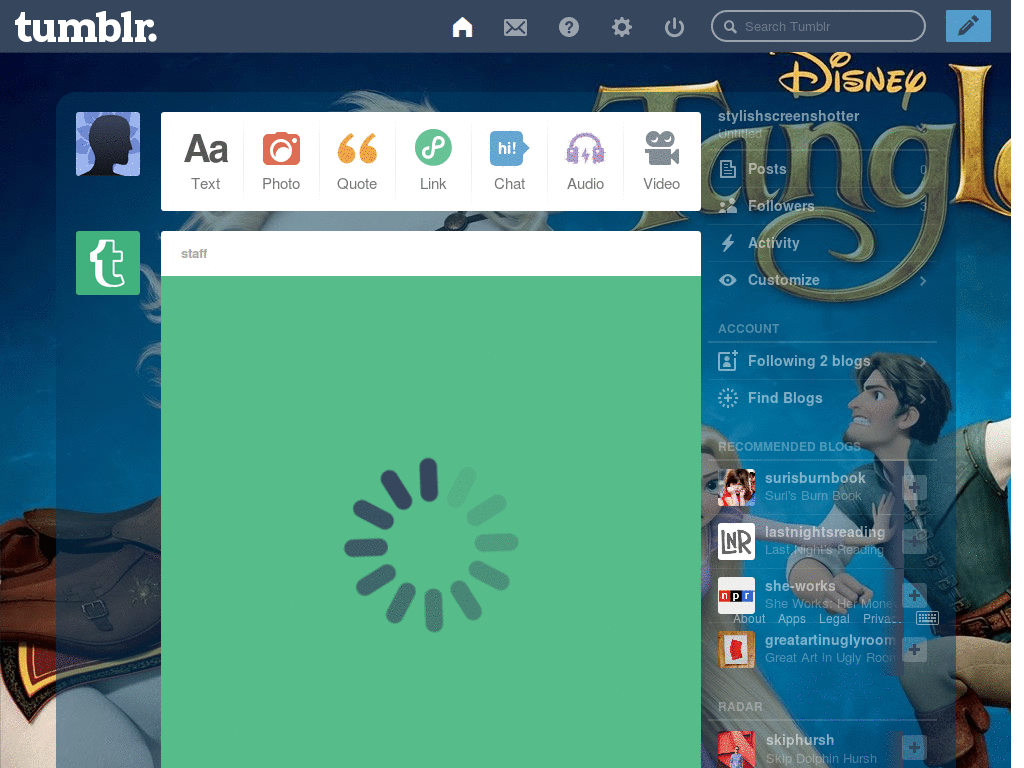Image resolution: width=1024 pixels, height=768 pixels.
Task: Click the tumblr logo
Action: tap(86, 27)
